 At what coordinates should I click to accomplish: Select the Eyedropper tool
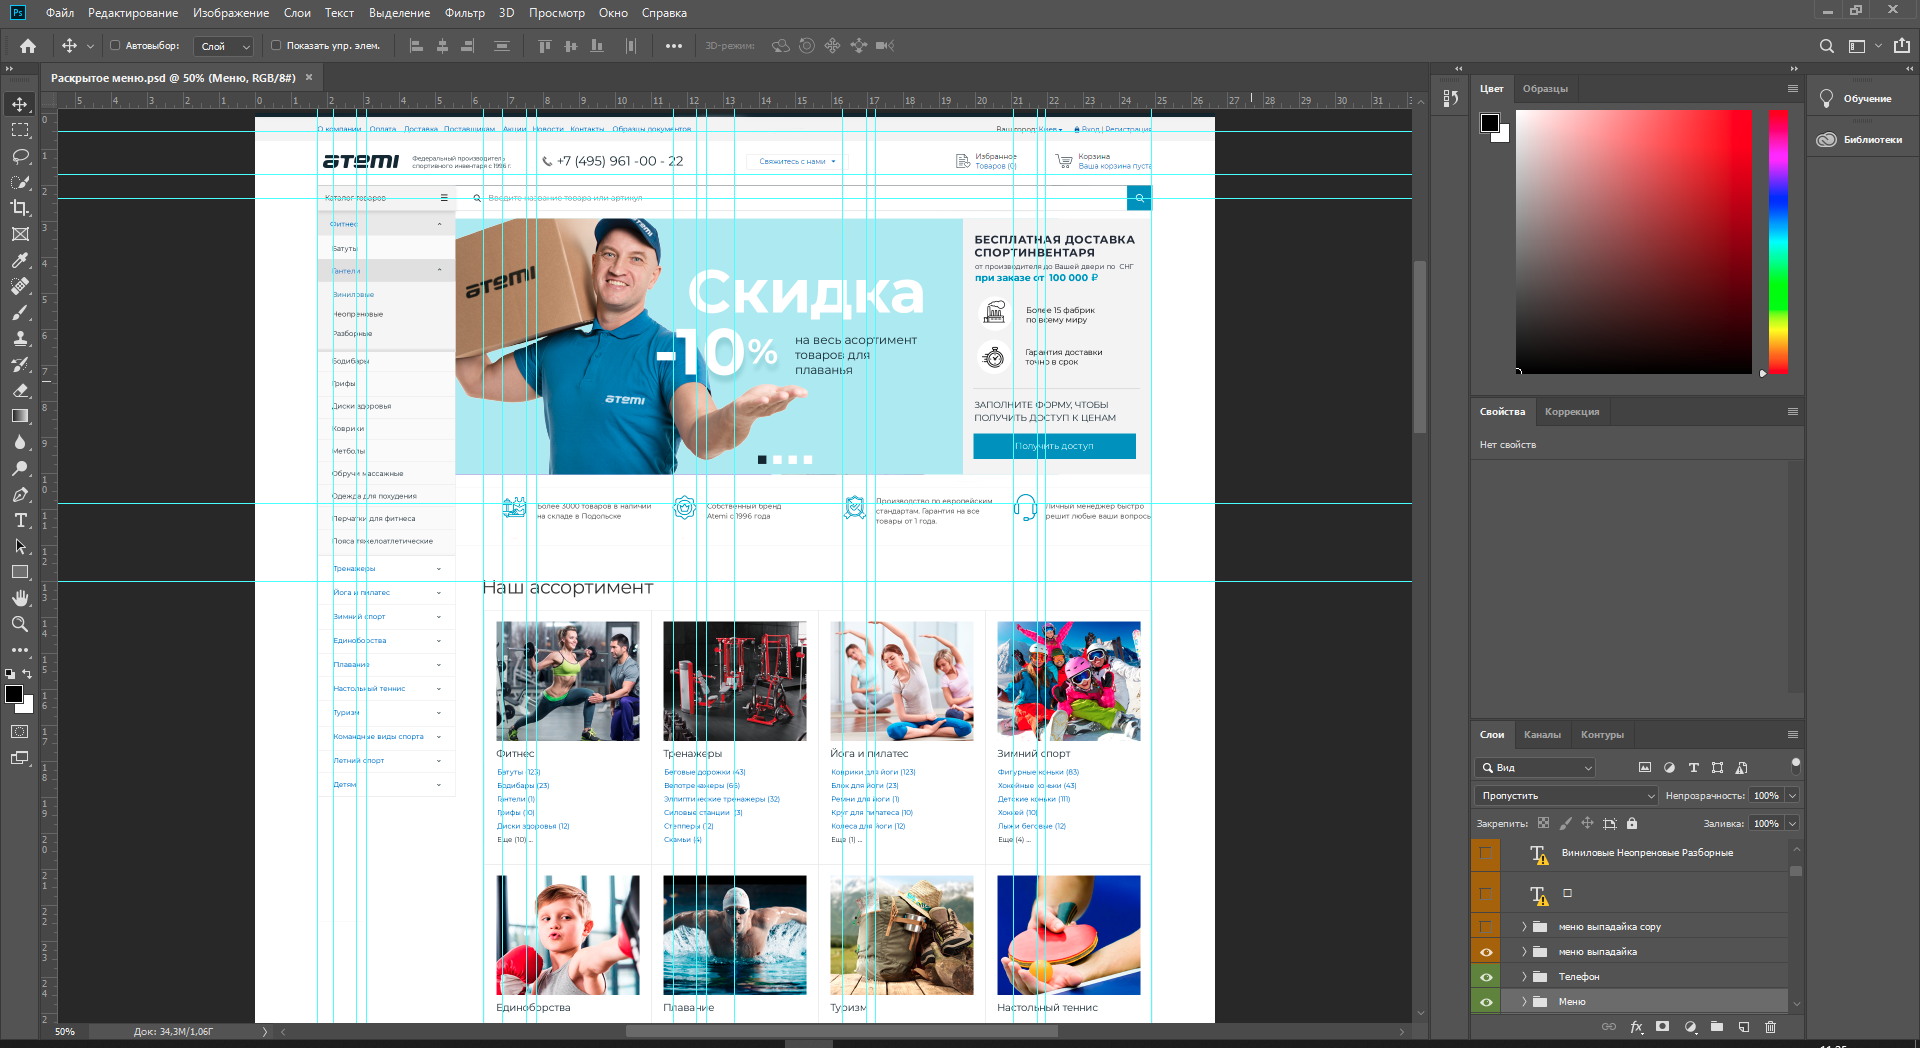(x=20, y=260)
